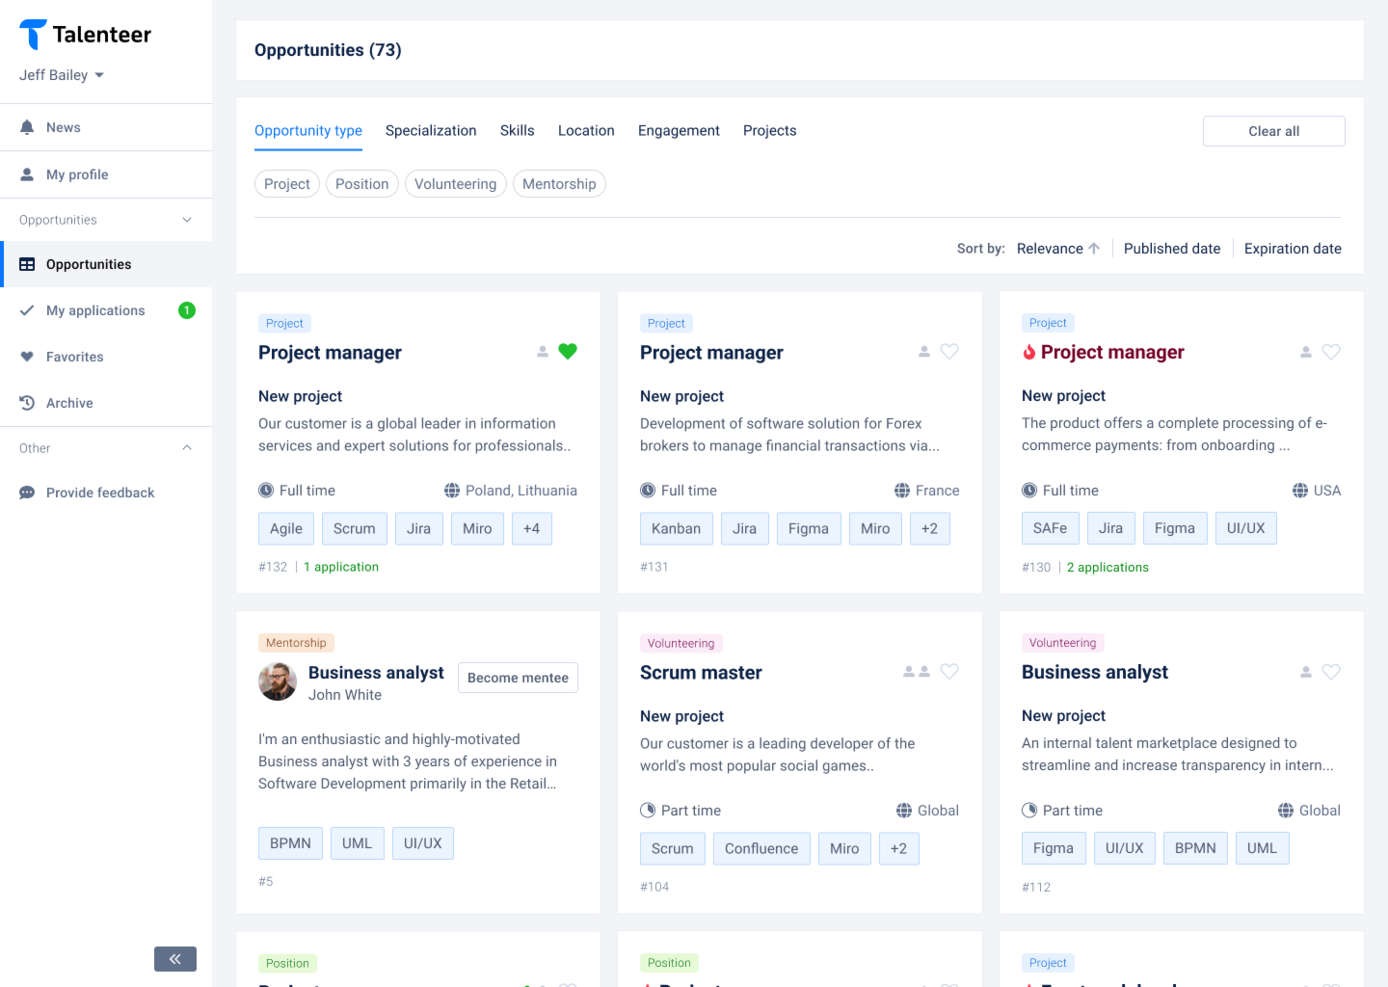The height and width of the screenshot is (987, 1388).
Task: Click the person icon on card #132
Action: point(542,352)
